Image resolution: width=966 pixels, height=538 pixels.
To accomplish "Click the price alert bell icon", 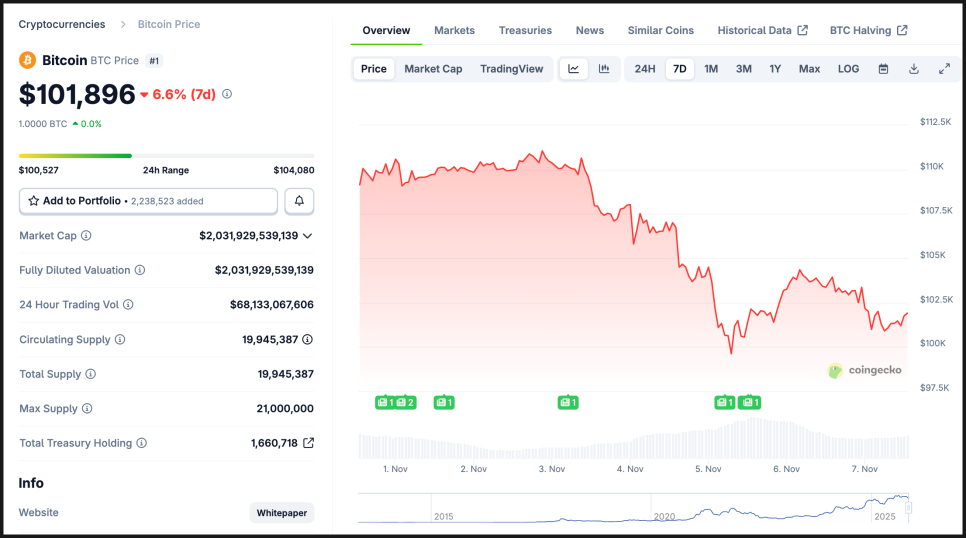I will pos(299,201).
